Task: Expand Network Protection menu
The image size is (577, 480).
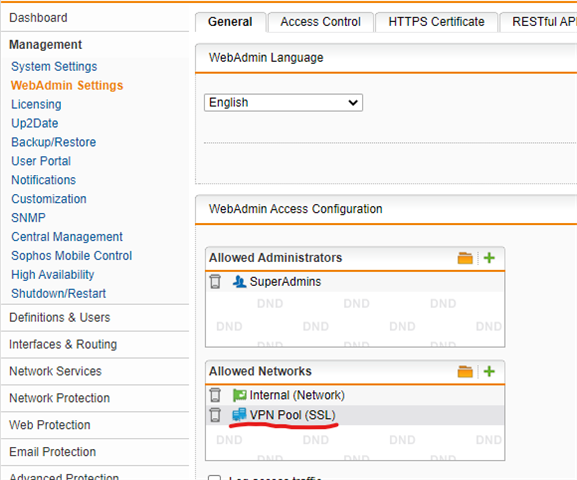Action: pos(60,398)
